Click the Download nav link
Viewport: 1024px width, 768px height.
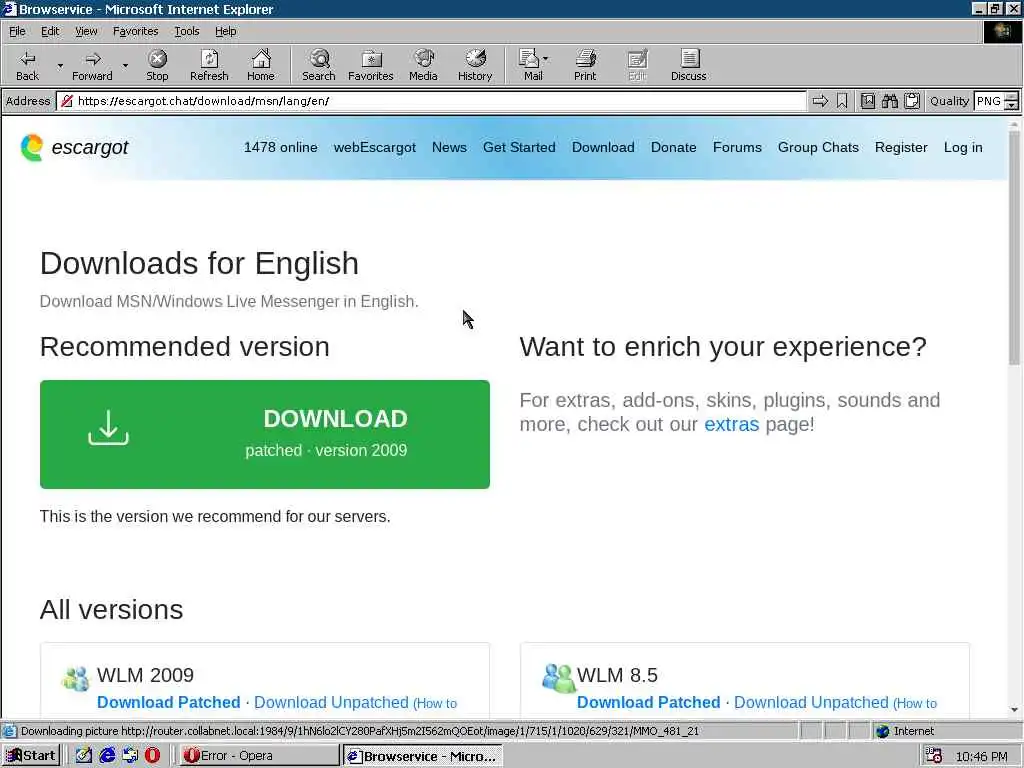(603, 147)
